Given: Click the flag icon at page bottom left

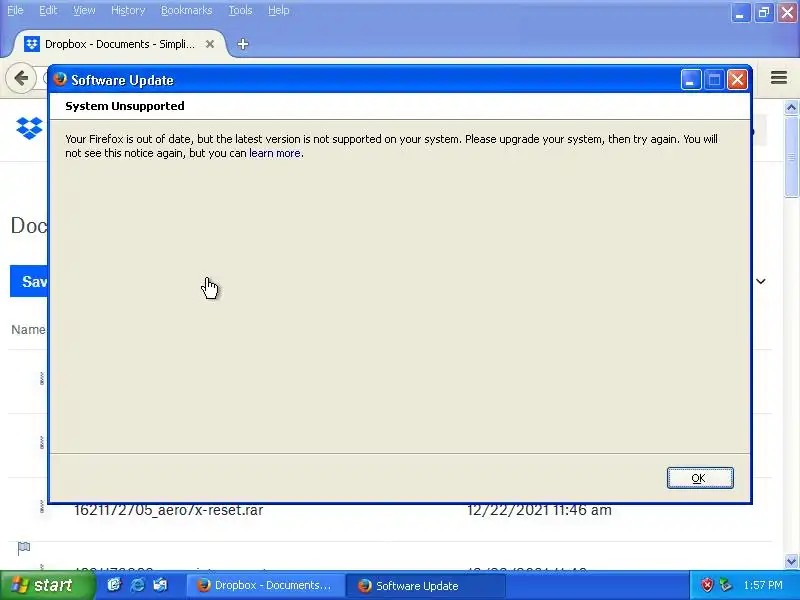Looking at the screenshot, I should tap(24, 548).
